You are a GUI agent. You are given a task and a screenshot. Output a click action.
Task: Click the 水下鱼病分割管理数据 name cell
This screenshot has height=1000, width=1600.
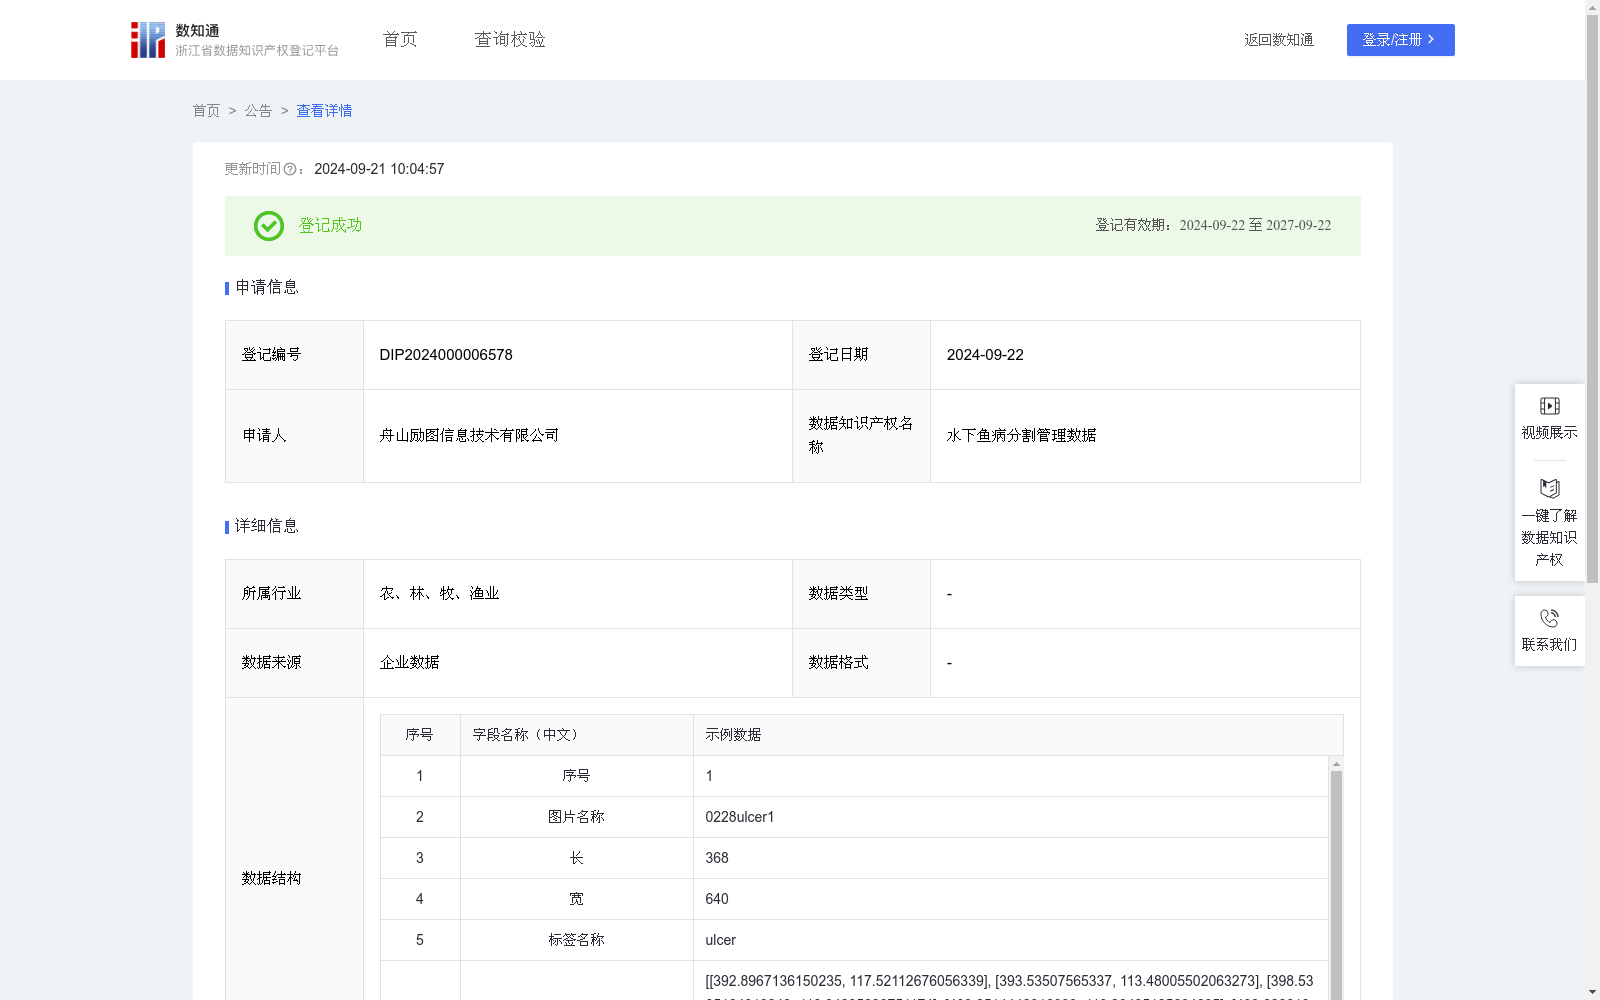coord(1021,435)
